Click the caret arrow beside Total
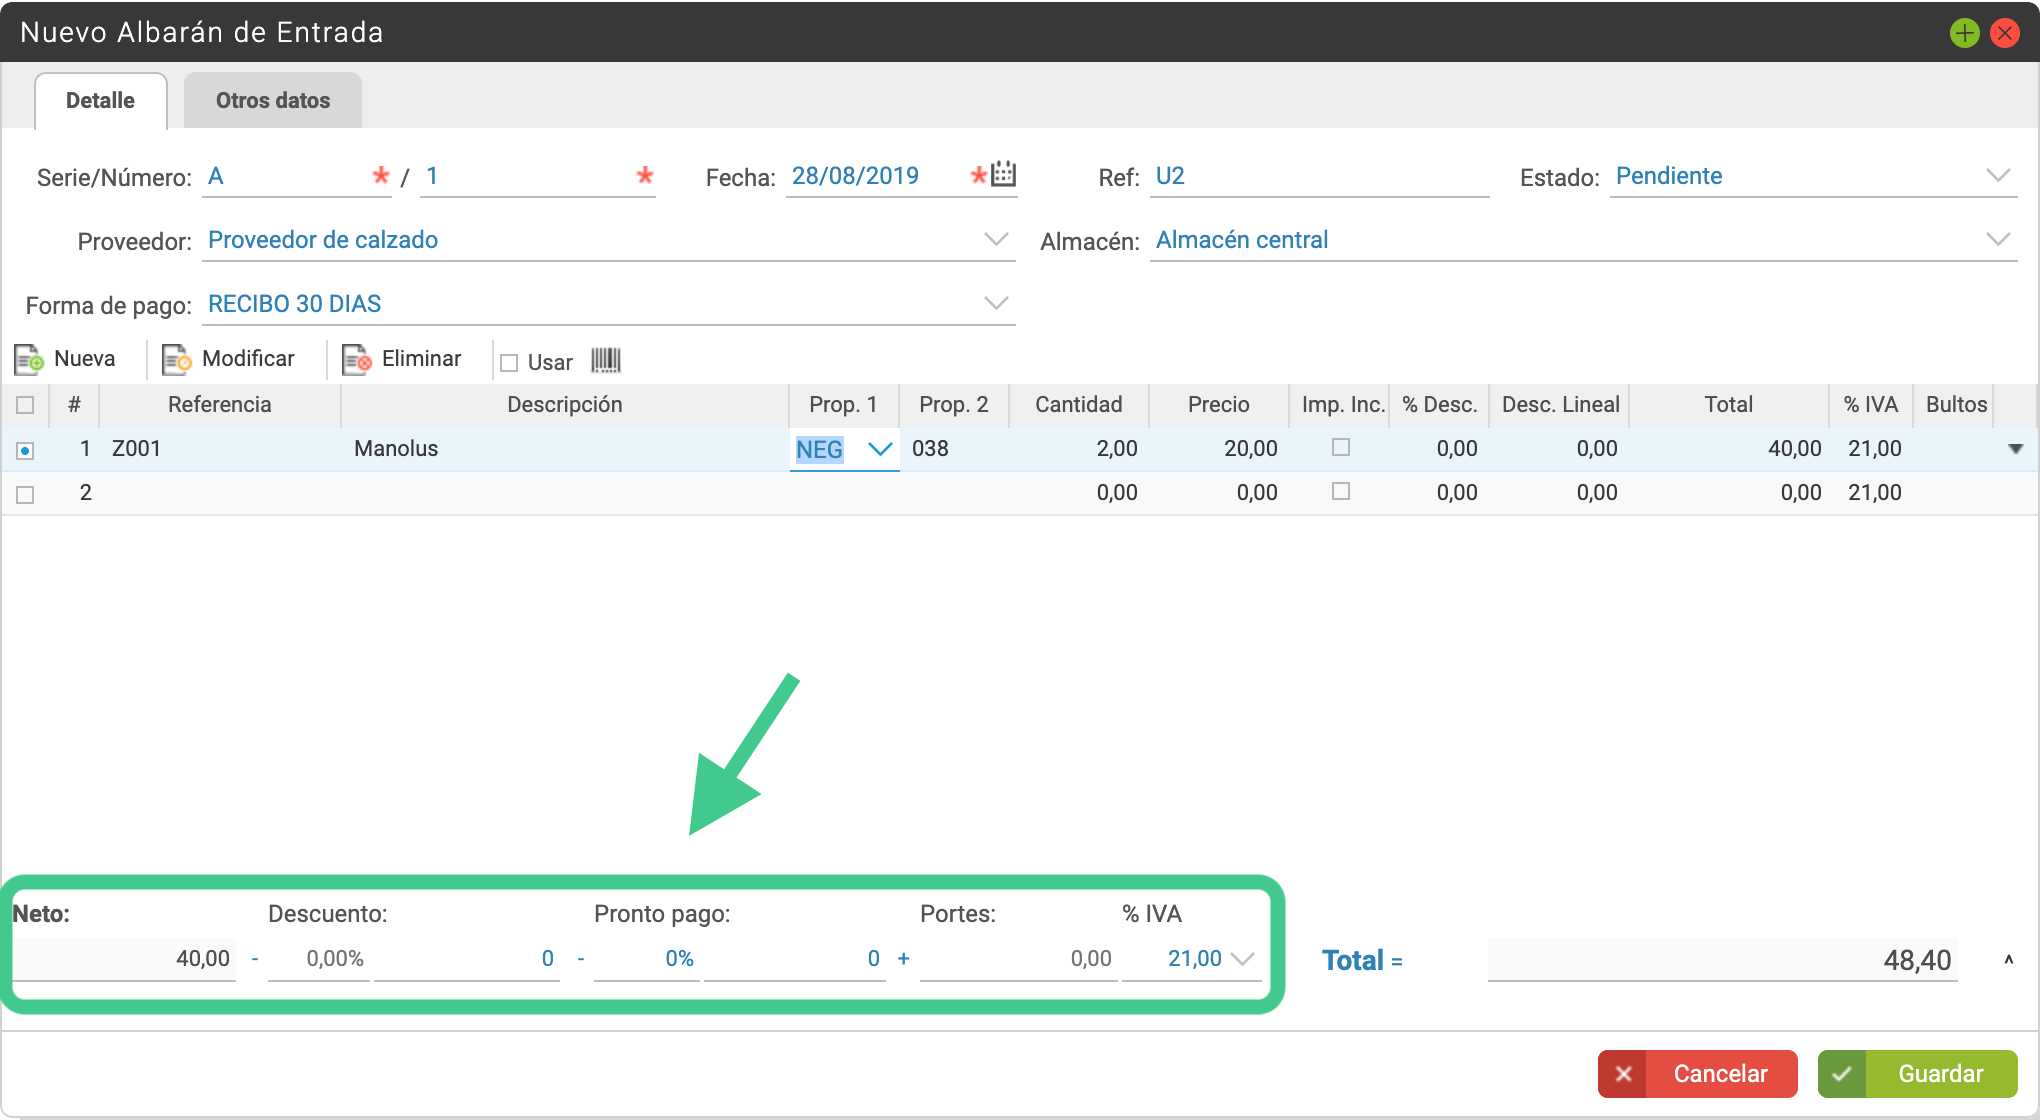 click(x=2008, y=960)
